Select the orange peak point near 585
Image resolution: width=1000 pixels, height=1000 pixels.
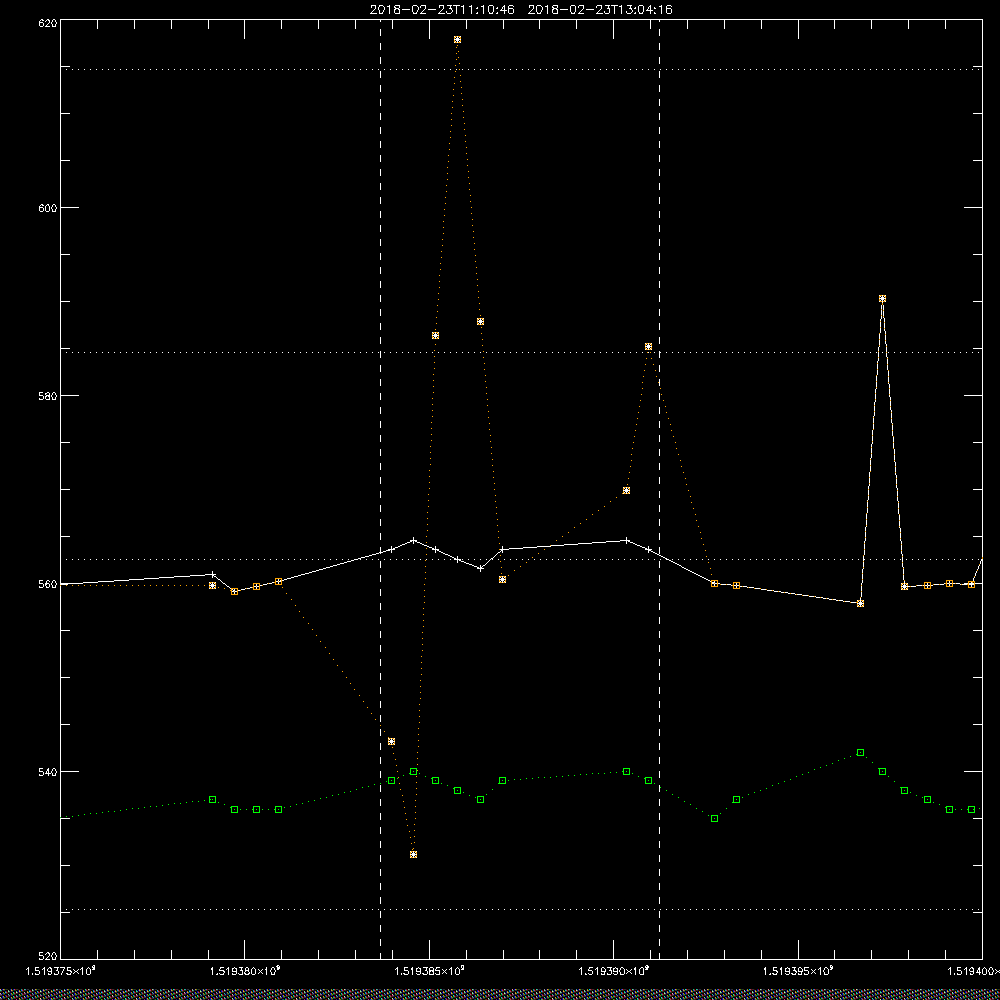point(649,347)
